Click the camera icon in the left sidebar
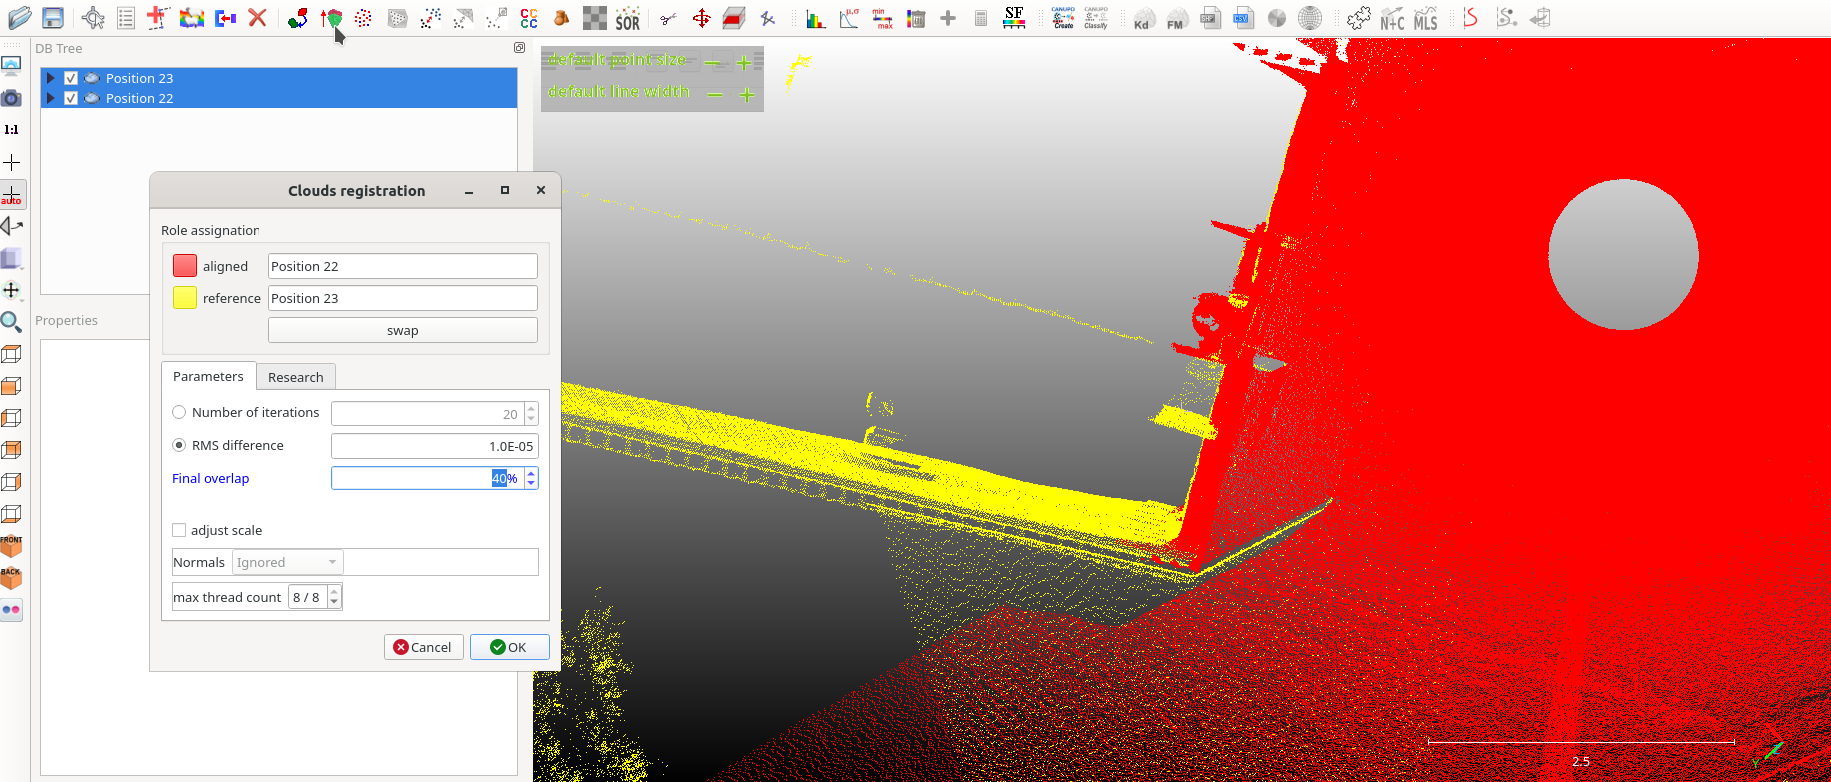1831x782 pixels. point(11,97)
